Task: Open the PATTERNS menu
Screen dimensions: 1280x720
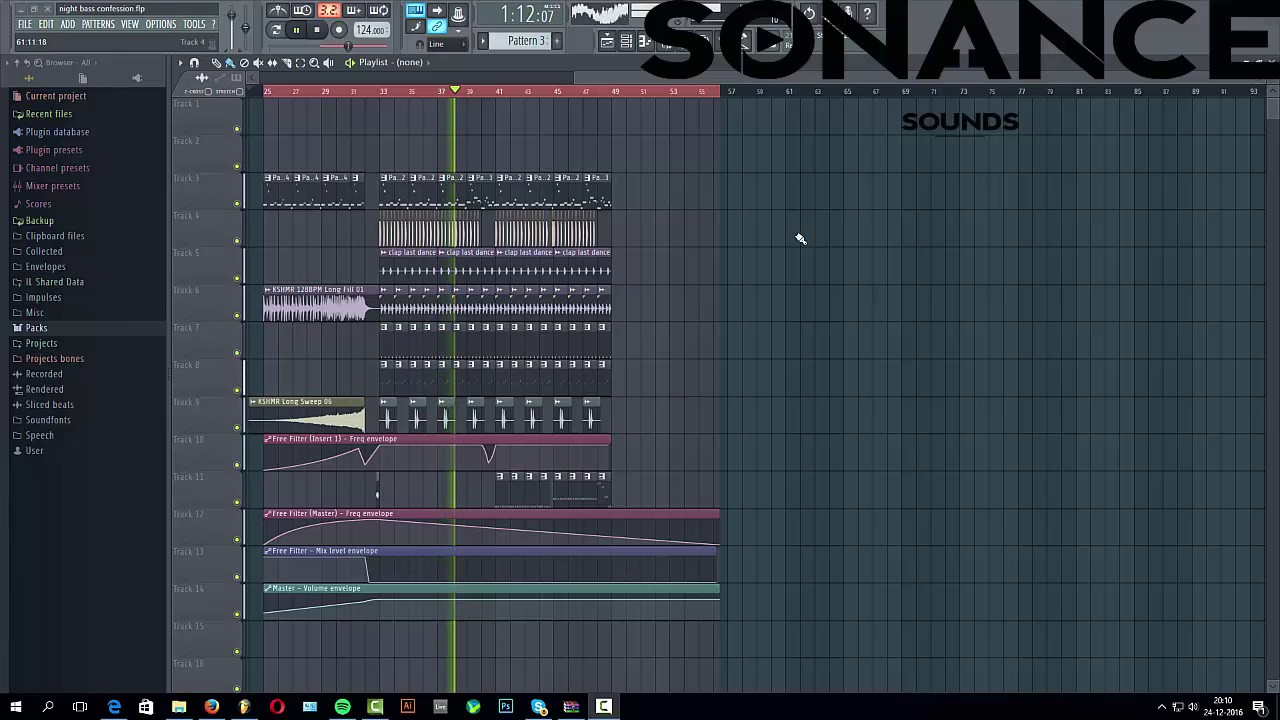Action: click(x=98, y=24)
